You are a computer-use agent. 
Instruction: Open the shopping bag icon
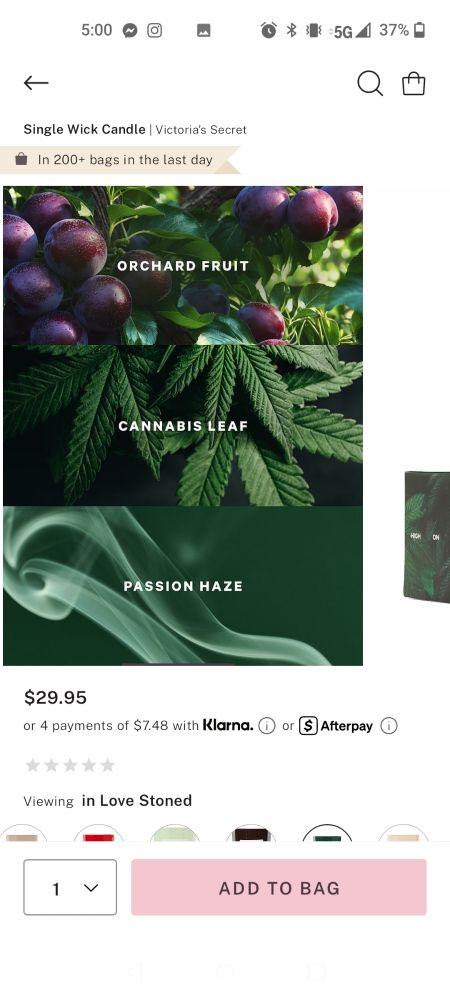point(414,84)
